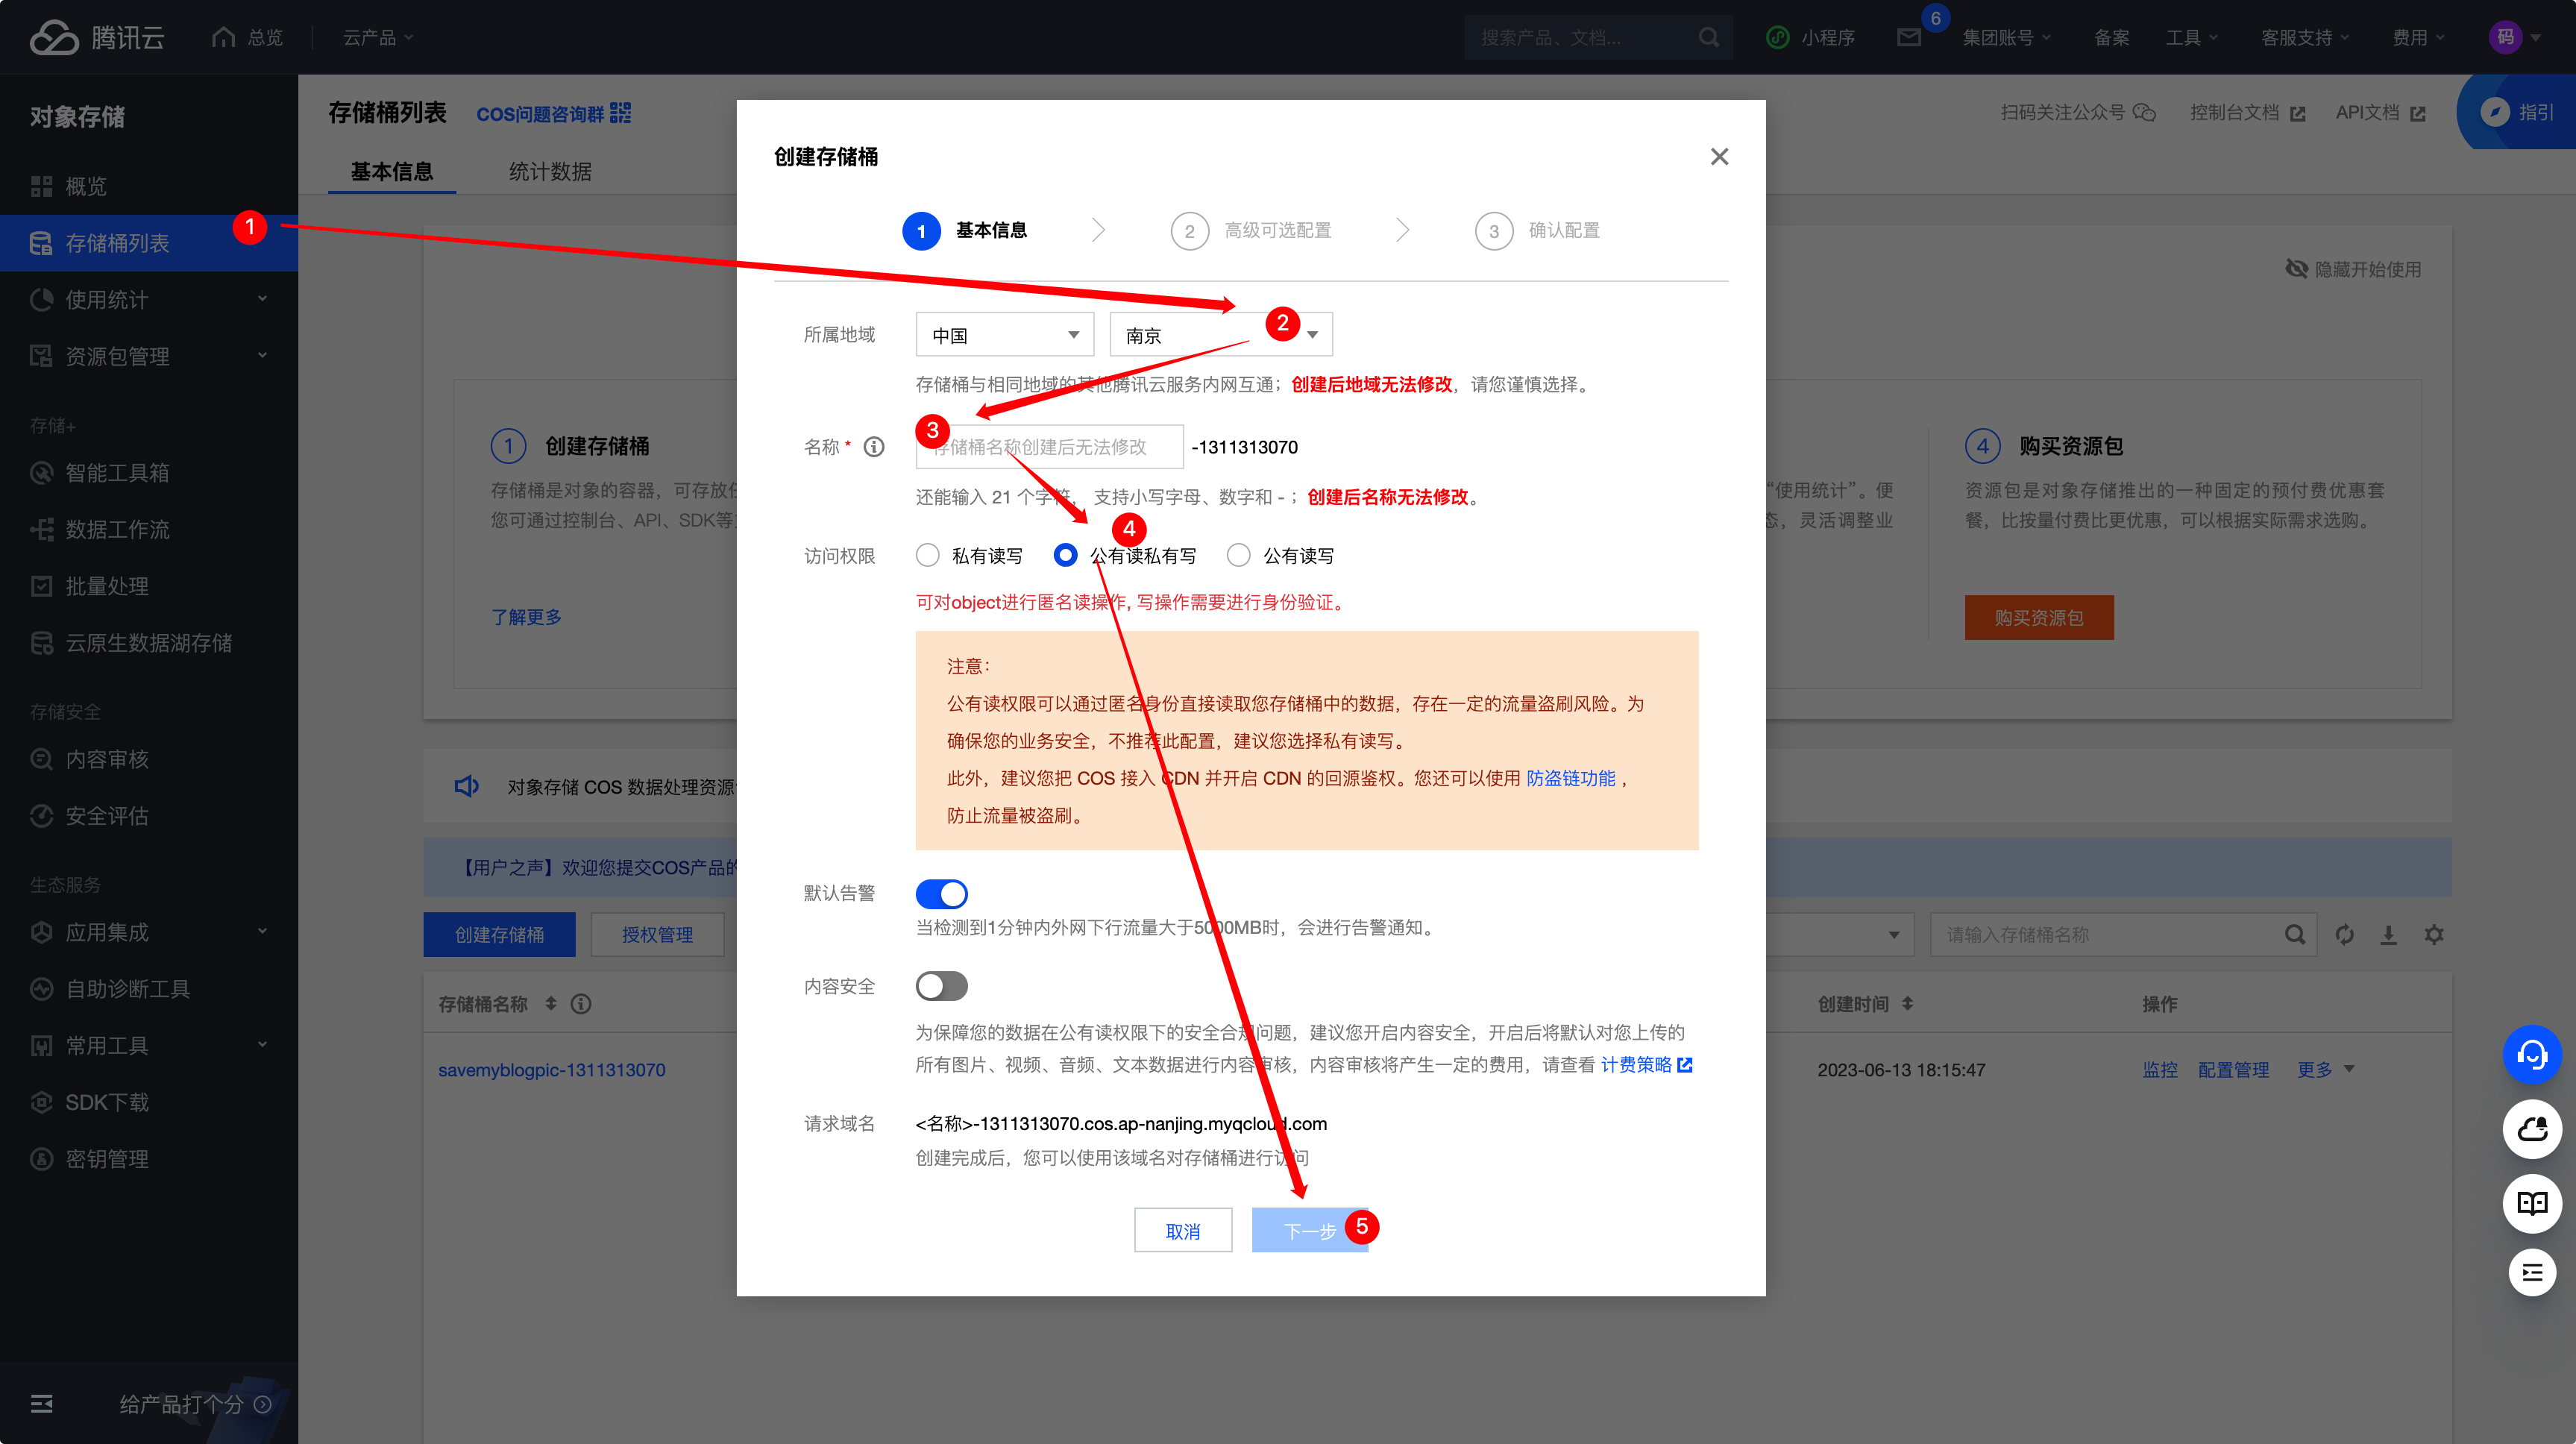Click the mail notifications envelope icon
This screenshot has width=2576, height=1444.
1908,38
